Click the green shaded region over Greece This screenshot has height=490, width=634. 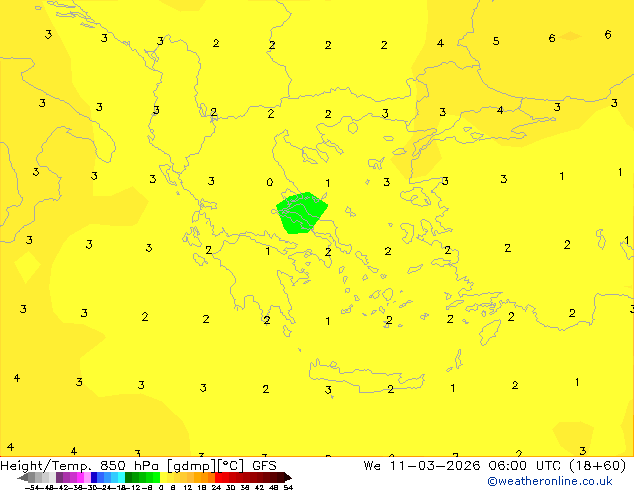coord(300,213)
